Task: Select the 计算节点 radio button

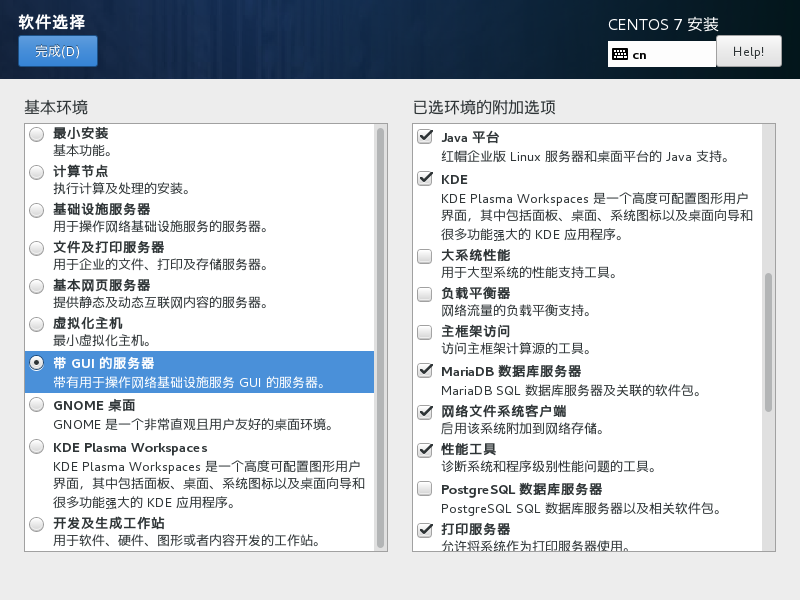Action: pyautogui.click(x=37, y=172)
